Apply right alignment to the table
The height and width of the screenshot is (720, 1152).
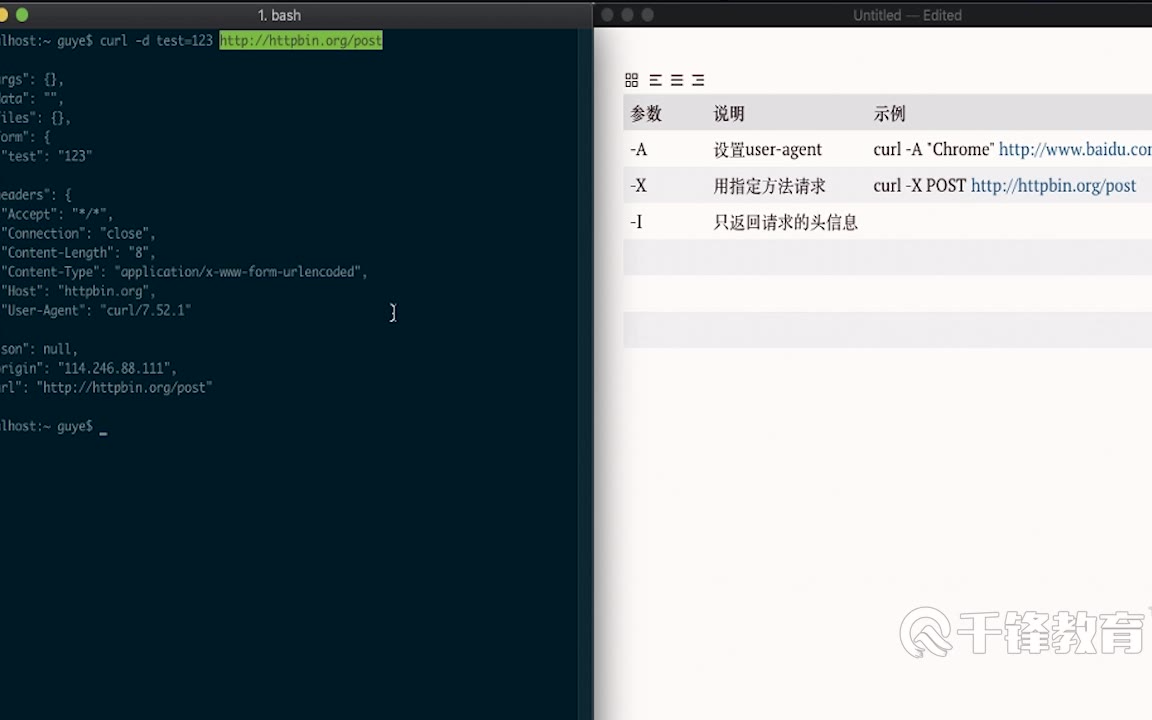click(x=698, y=80)
